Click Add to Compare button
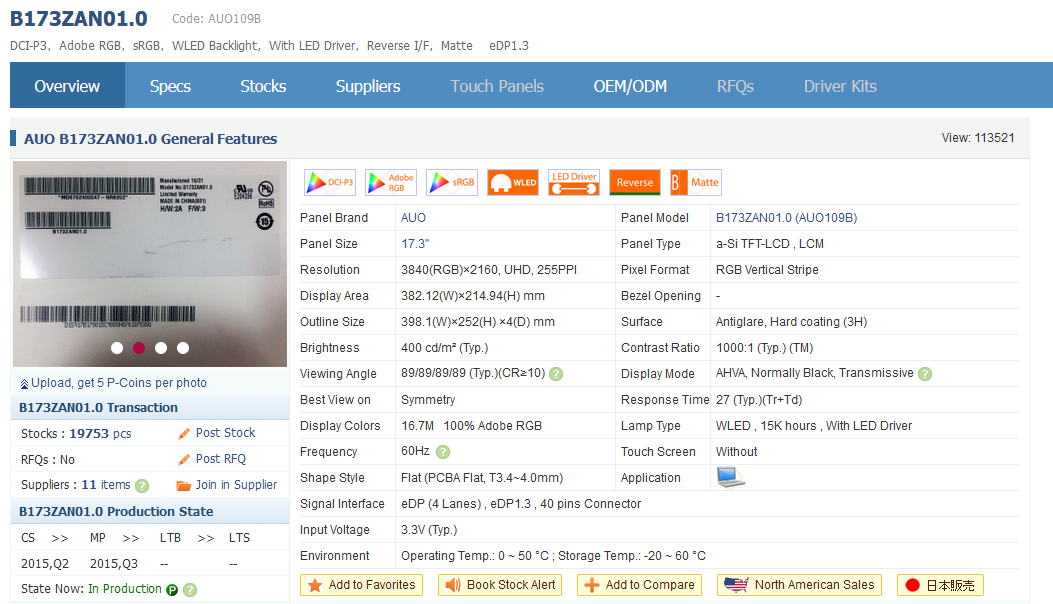 point(639,585)
